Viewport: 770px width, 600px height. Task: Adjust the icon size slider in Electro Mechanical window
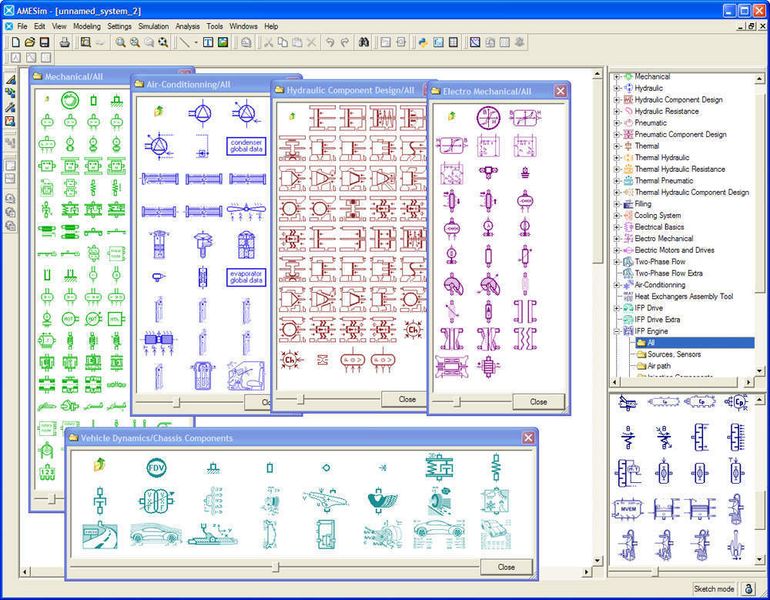coord(457,402)
